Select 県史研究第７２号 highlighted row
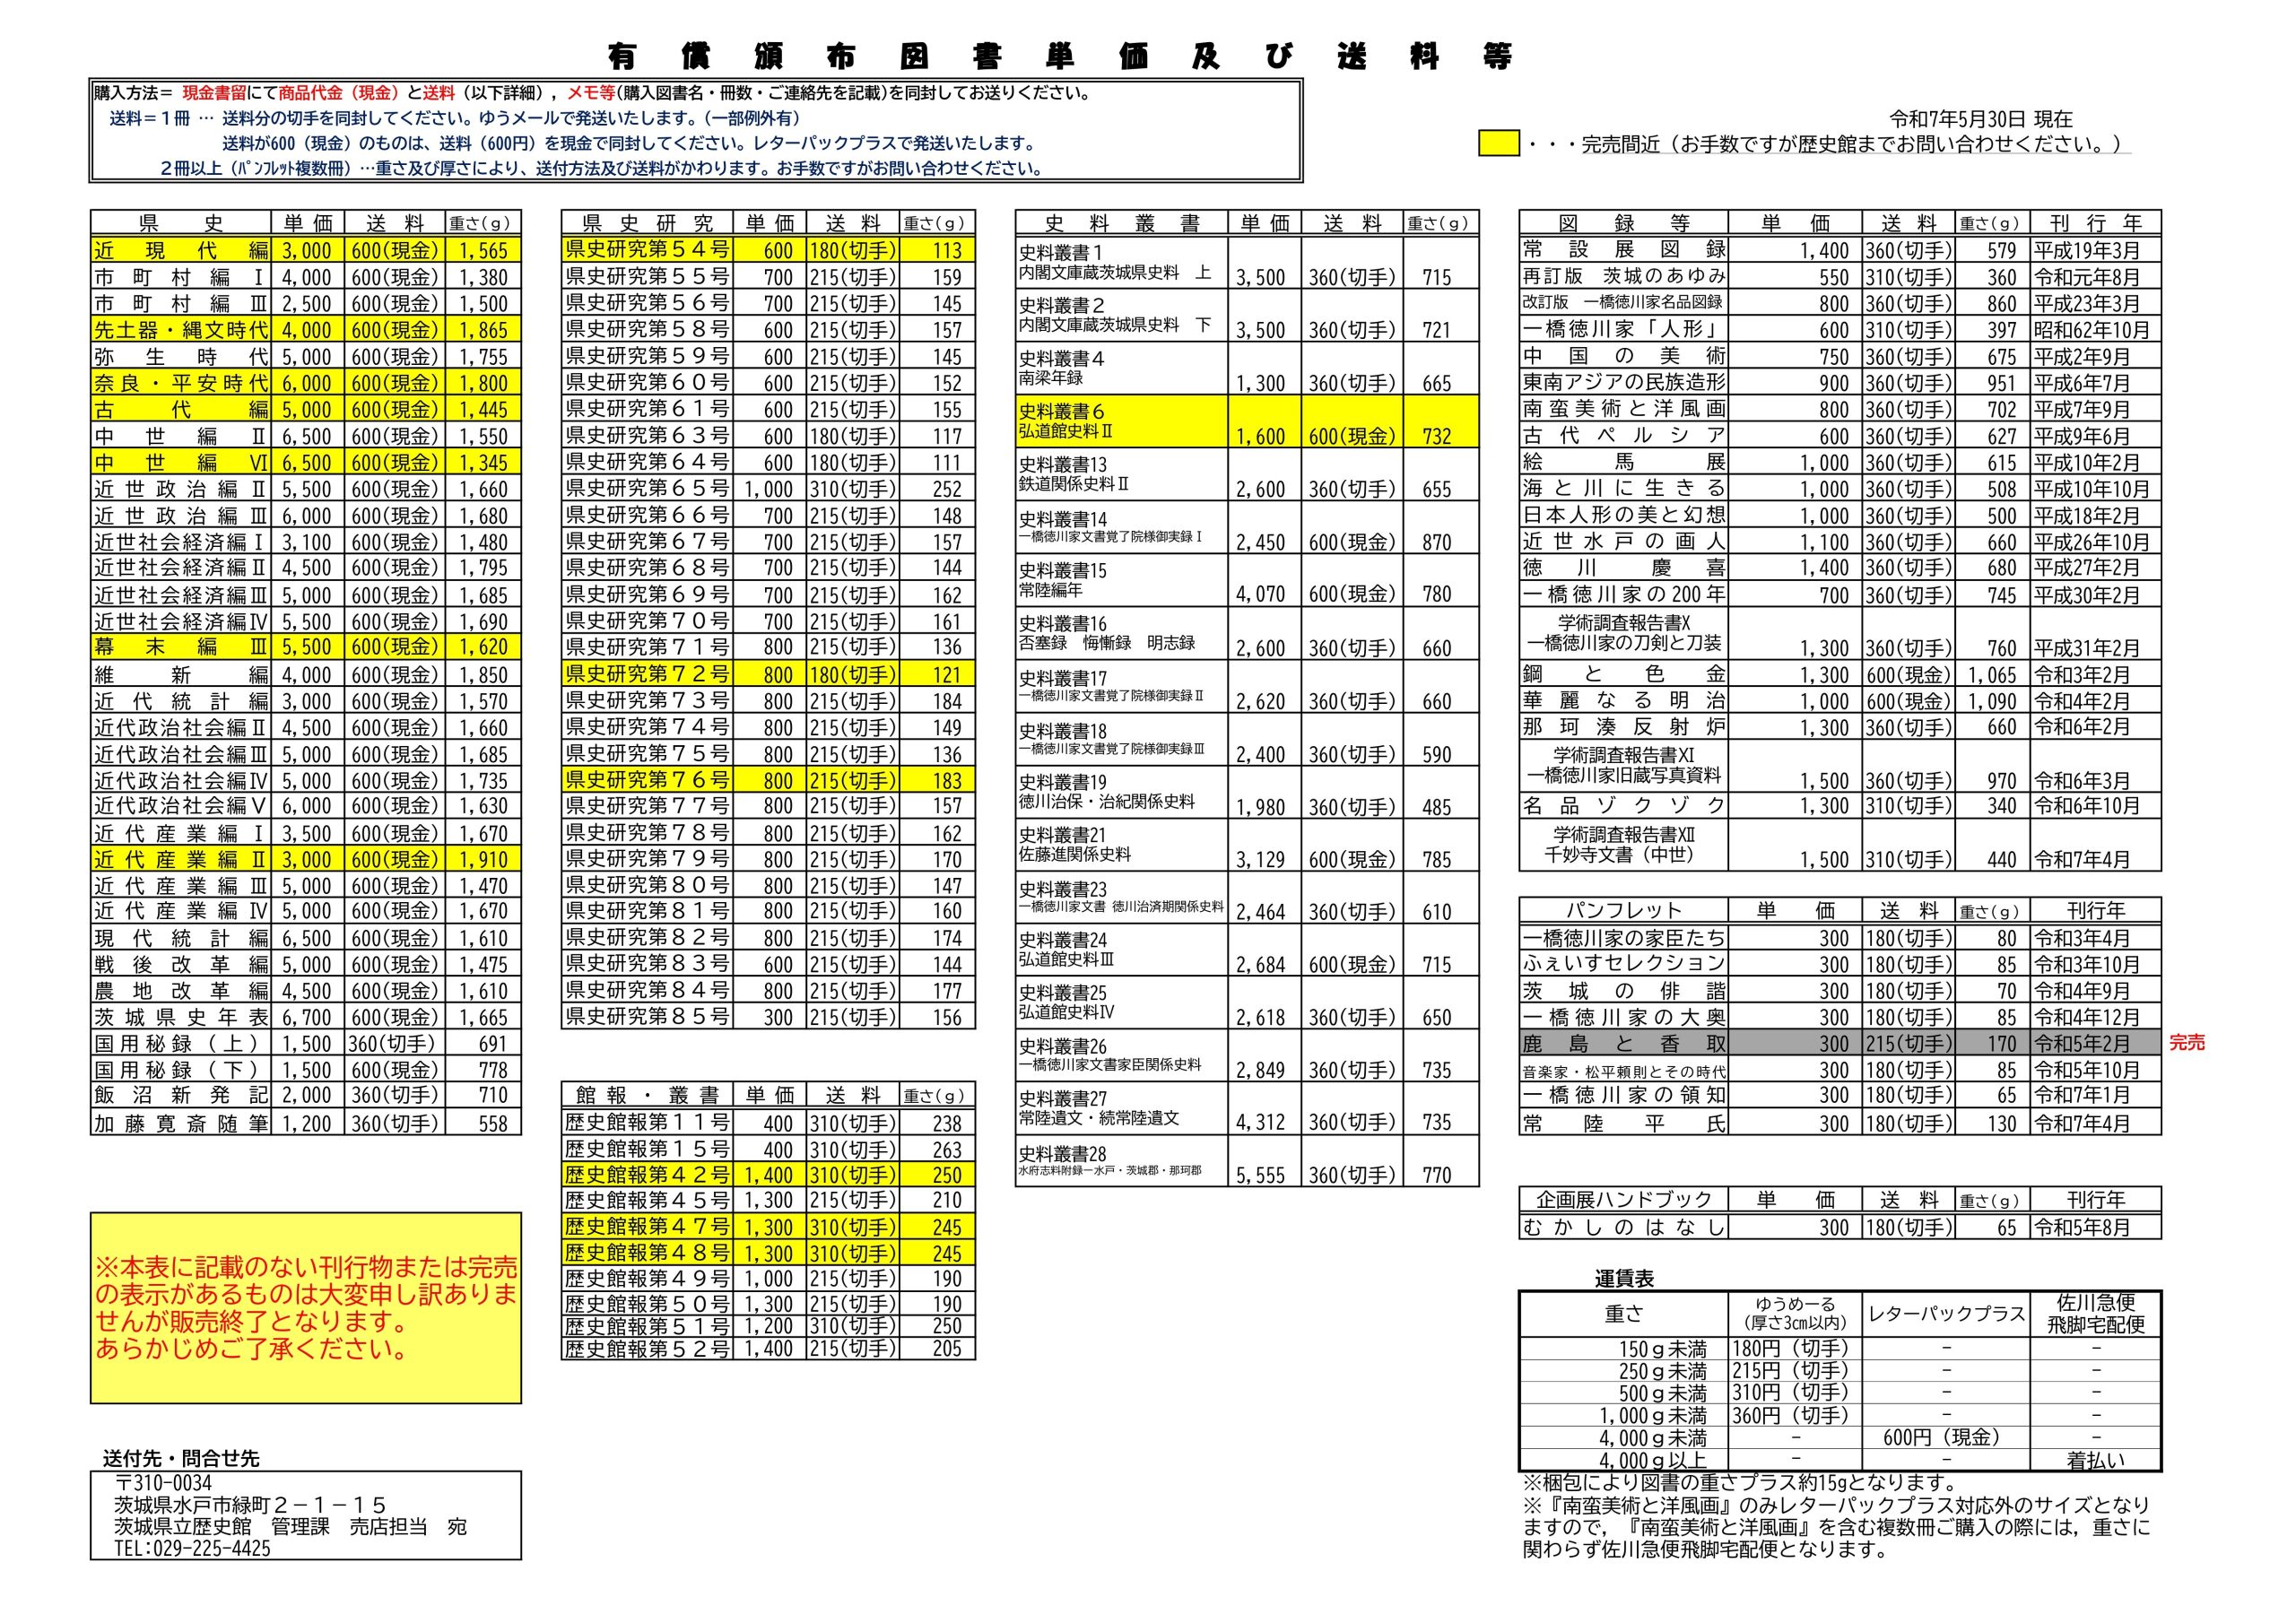Viewport: 2296px width, 1623px height. click(768, 674)
